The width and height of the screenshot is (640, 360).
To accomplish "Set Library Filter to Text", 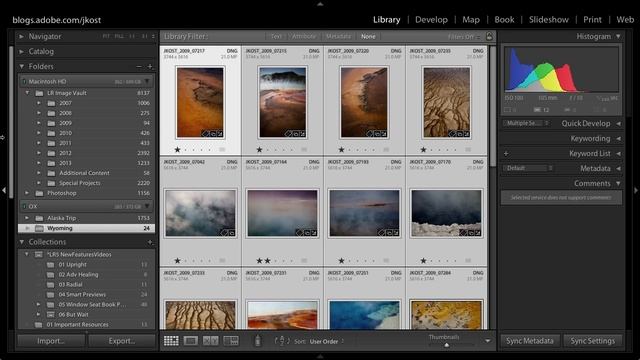I will [x=276, y=36].
